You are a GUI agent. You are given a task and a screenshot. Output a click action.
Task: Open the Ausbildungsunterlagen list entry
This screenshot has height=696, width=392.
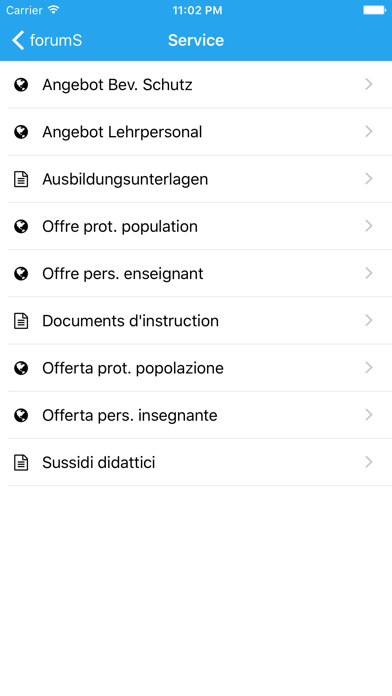pos(200,179)
